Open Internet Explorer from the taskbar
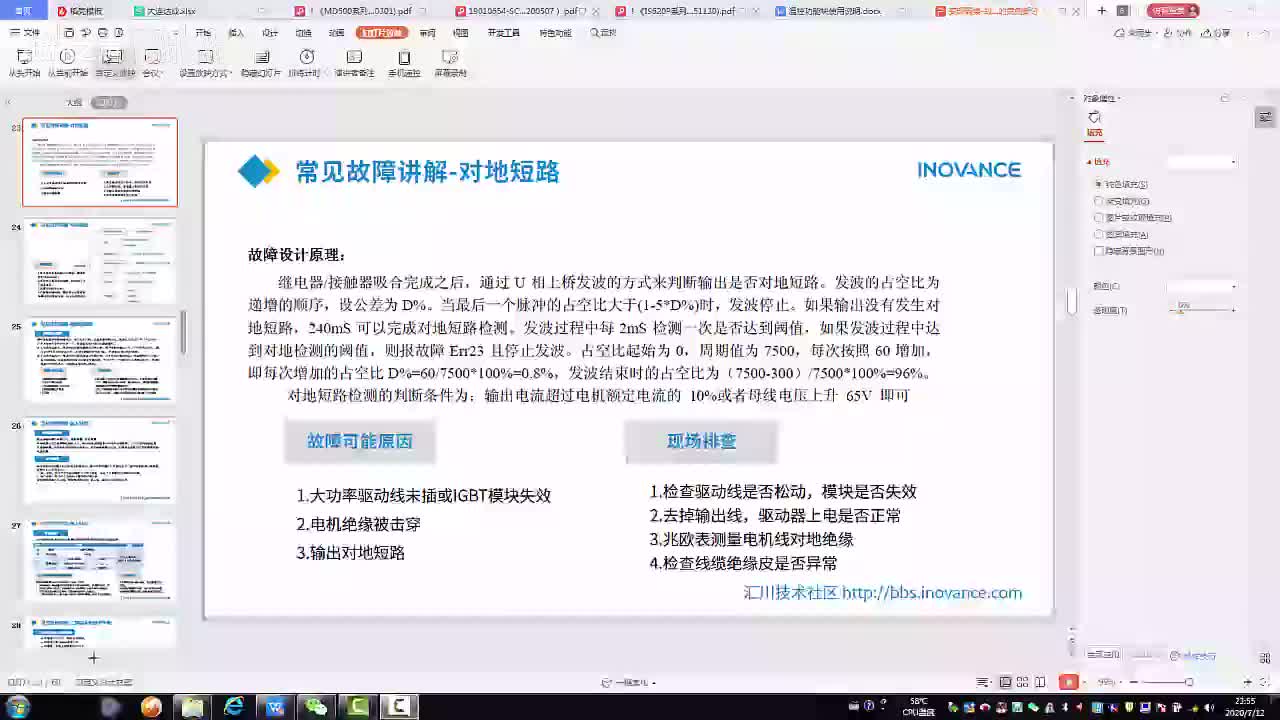The image size is (1280, 720). pyautogui.click(x=234, y=707)
